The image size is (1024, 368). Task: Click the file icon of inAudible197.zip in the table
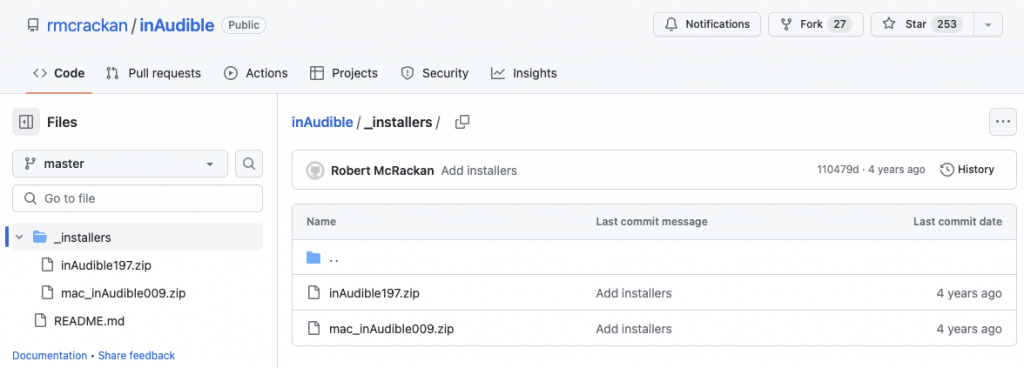pyautogui.click(x=314, y=293)
